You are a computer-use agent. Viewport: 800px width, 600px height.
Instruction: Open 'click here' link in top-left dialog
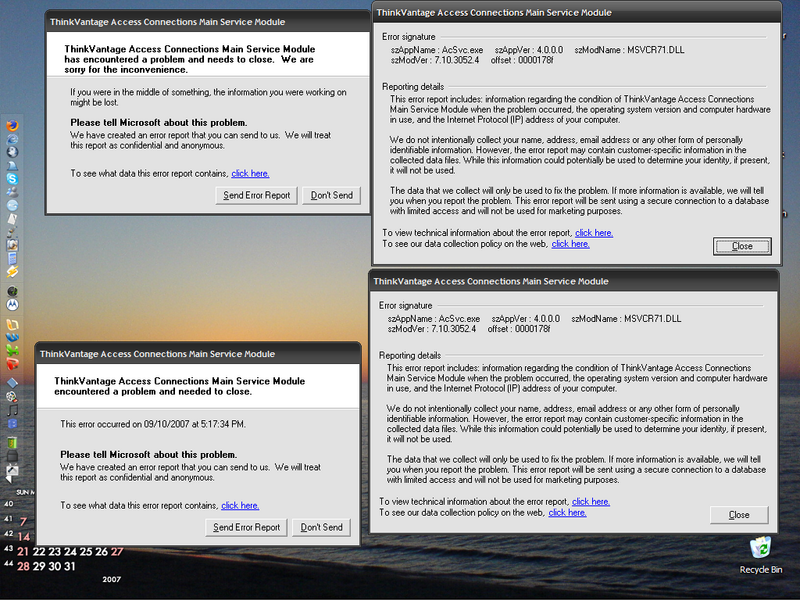pos(250,173)
